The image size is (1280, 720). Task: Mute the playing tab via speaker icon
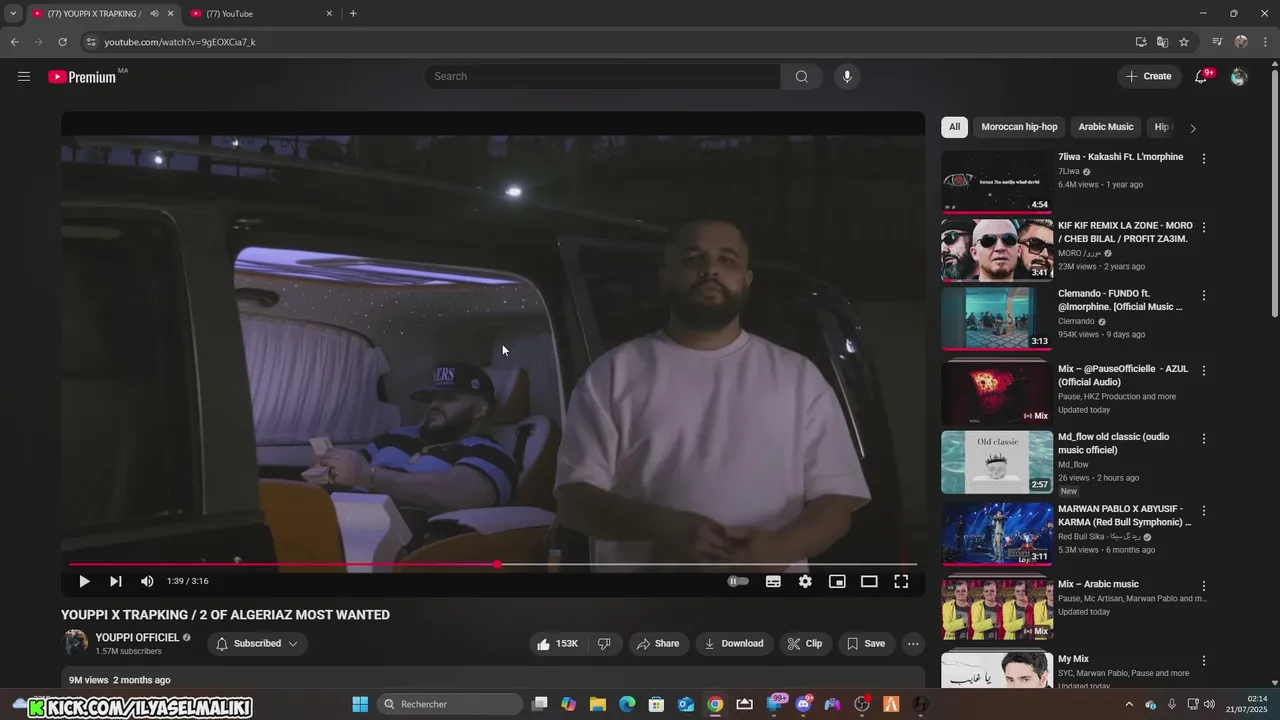(154, 14)
